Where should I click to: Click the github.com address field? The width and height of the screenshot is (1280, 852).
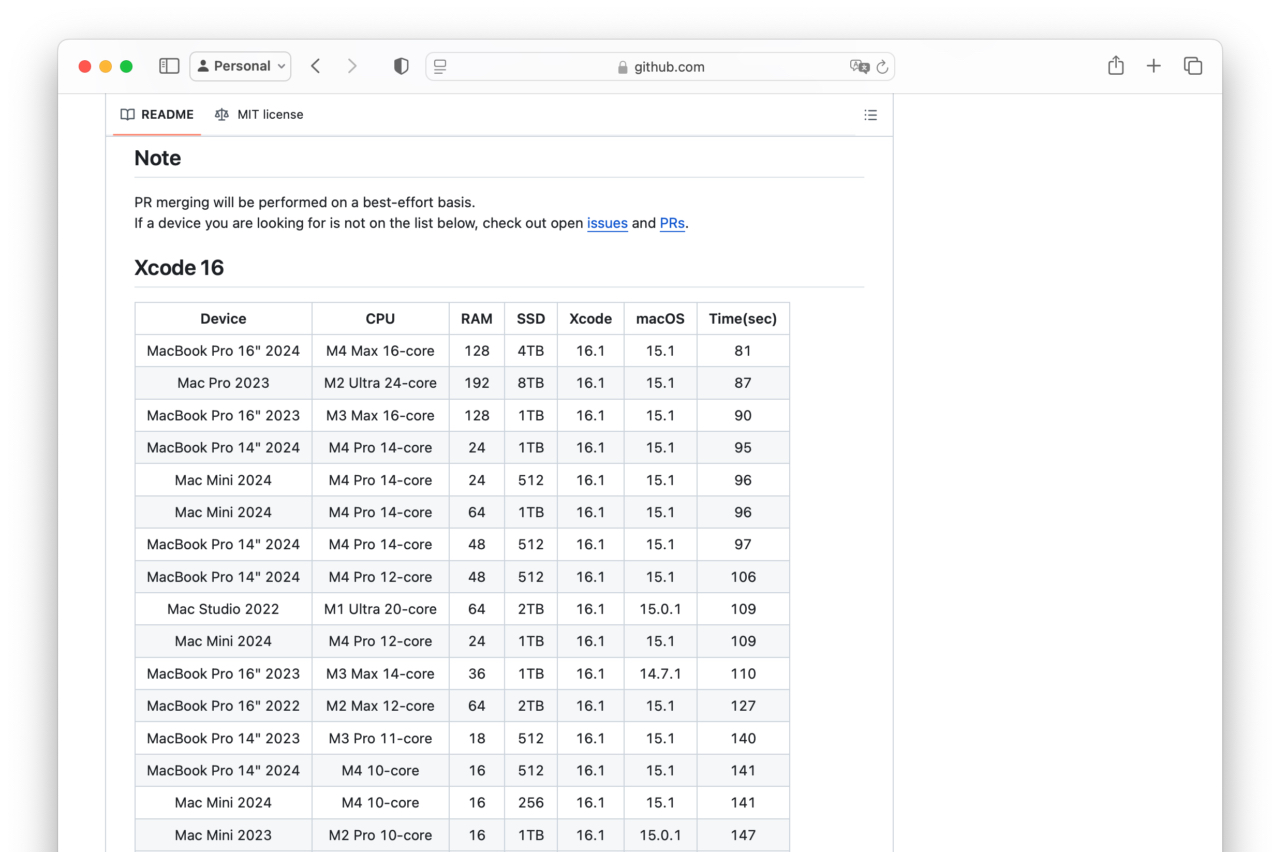660,67
